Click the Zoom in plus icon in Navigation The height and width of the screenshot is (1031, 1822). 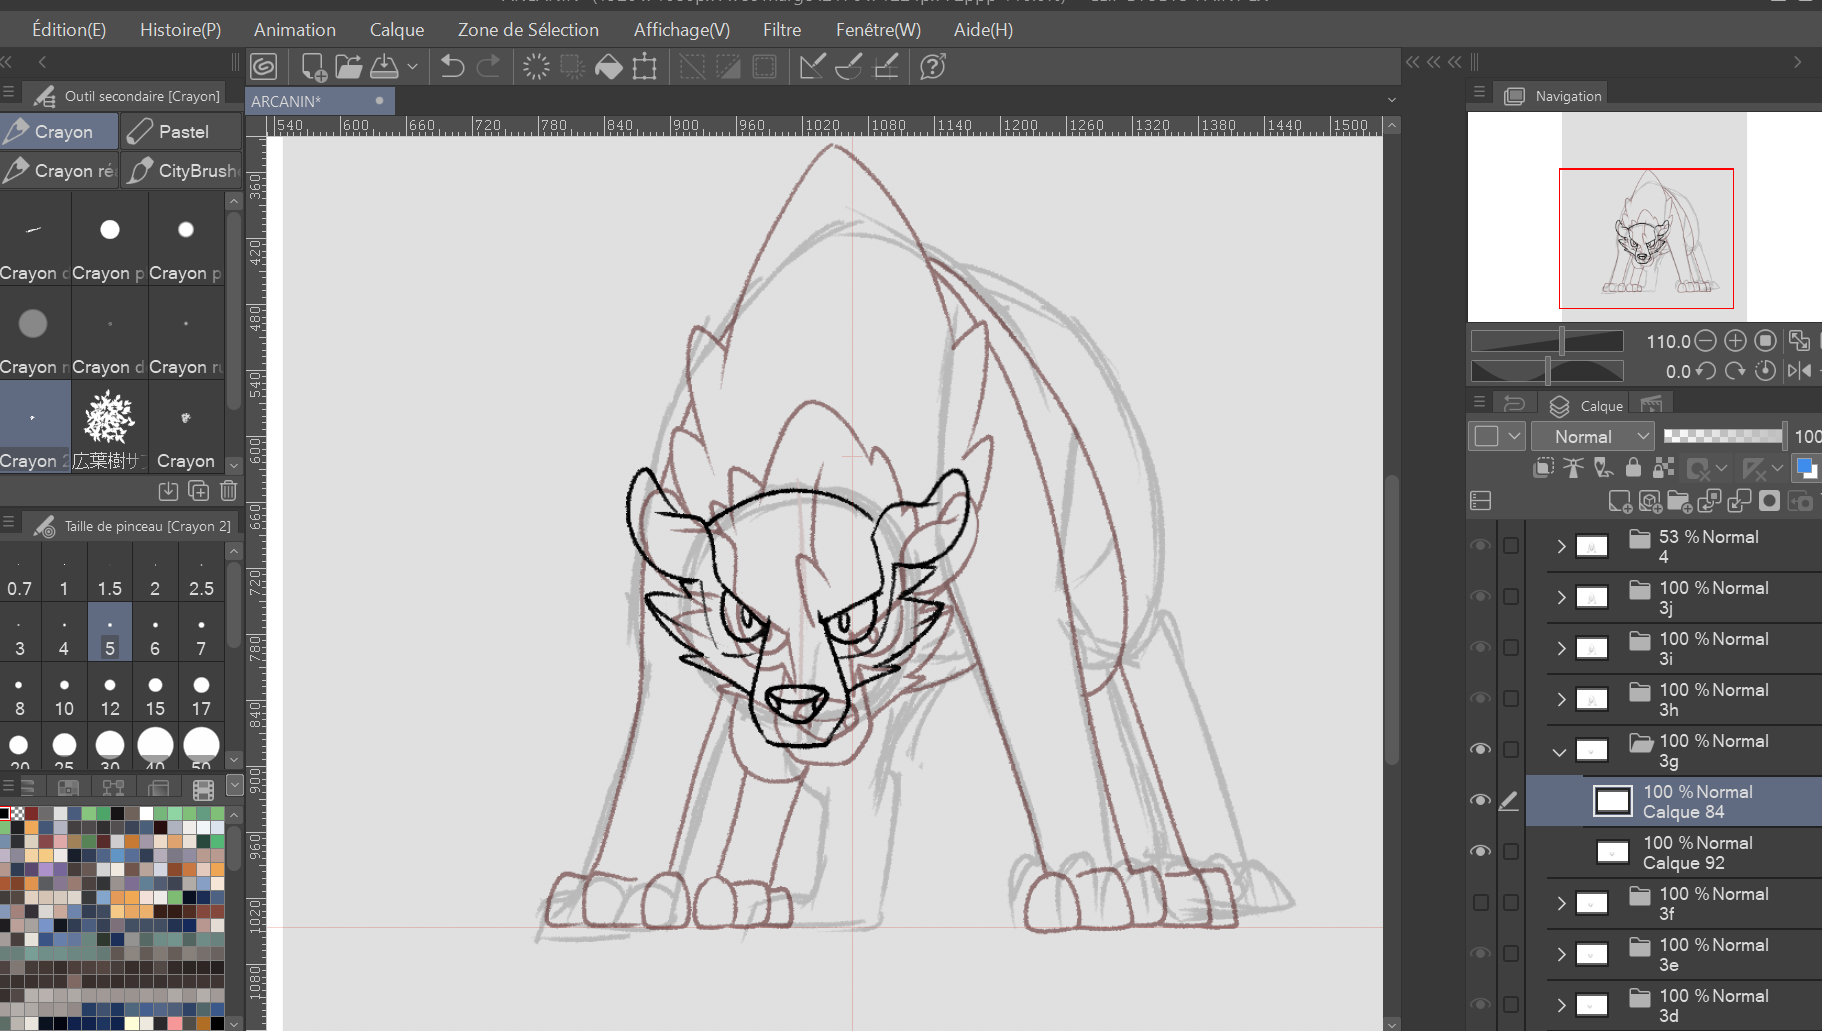point(1735,341)
